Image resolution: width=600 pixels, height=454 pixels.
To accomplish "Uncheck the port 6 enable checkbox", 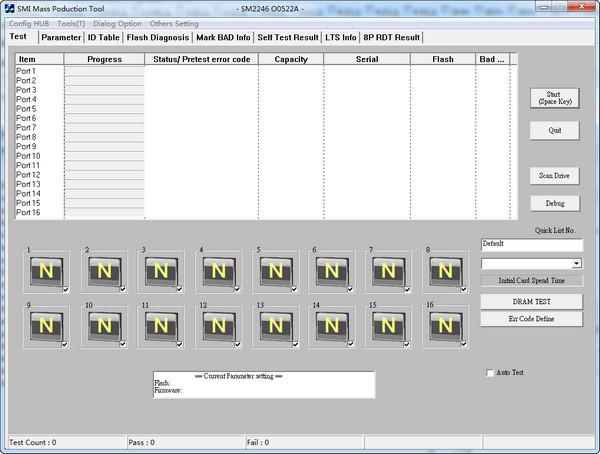I will tap(350, 289).
